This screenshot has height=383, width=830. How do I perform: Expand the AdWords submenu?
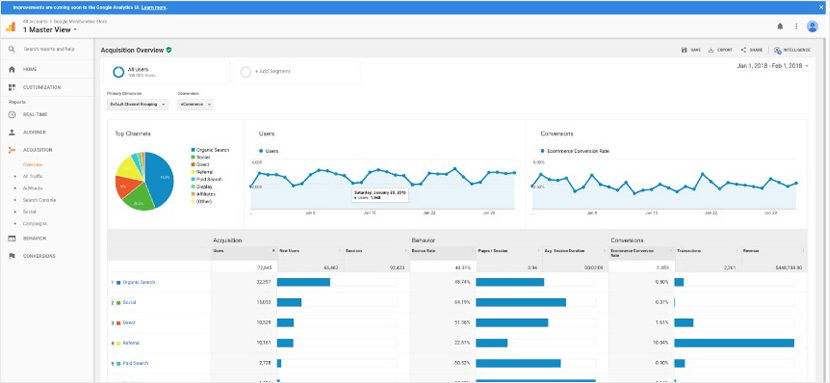coord(15,188)
